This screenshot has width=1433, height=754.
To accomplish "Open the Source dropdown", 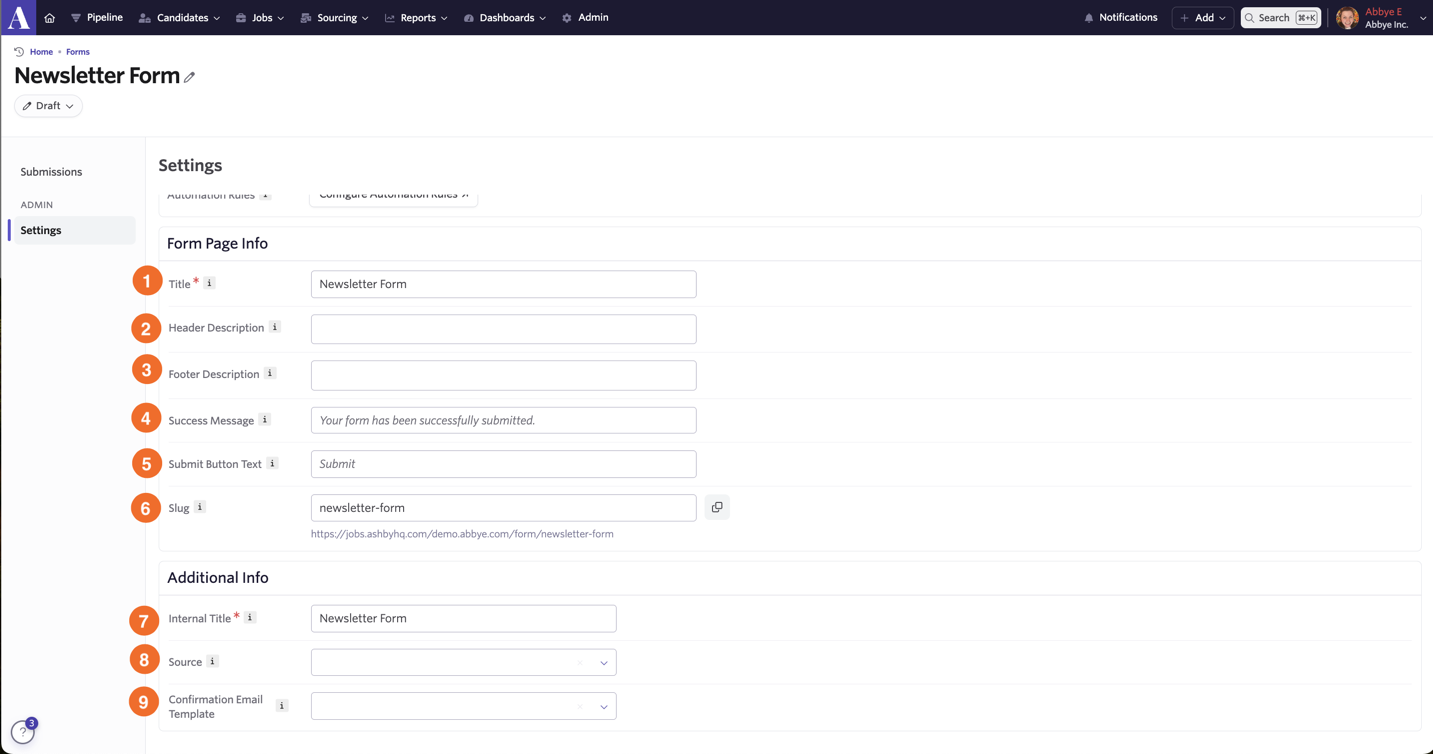I will [463, 662].
